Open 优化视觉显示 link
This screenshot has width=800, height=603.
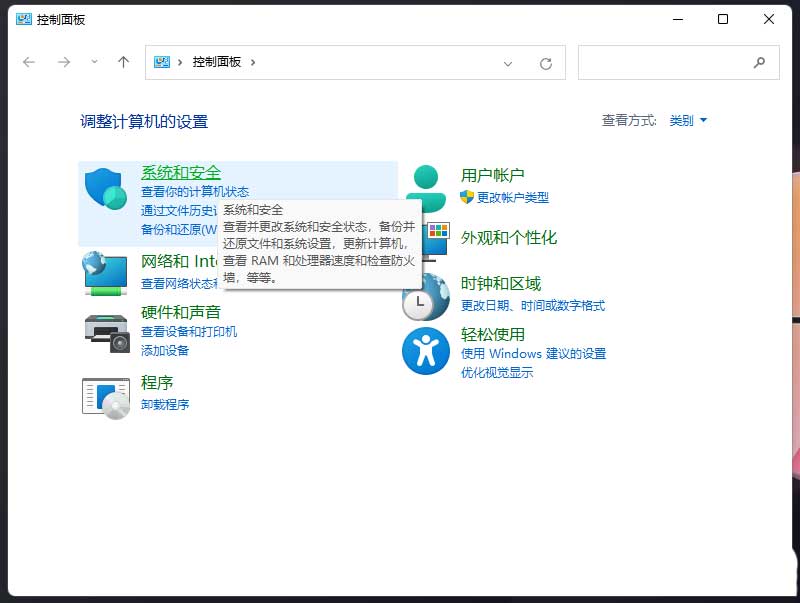497,373
